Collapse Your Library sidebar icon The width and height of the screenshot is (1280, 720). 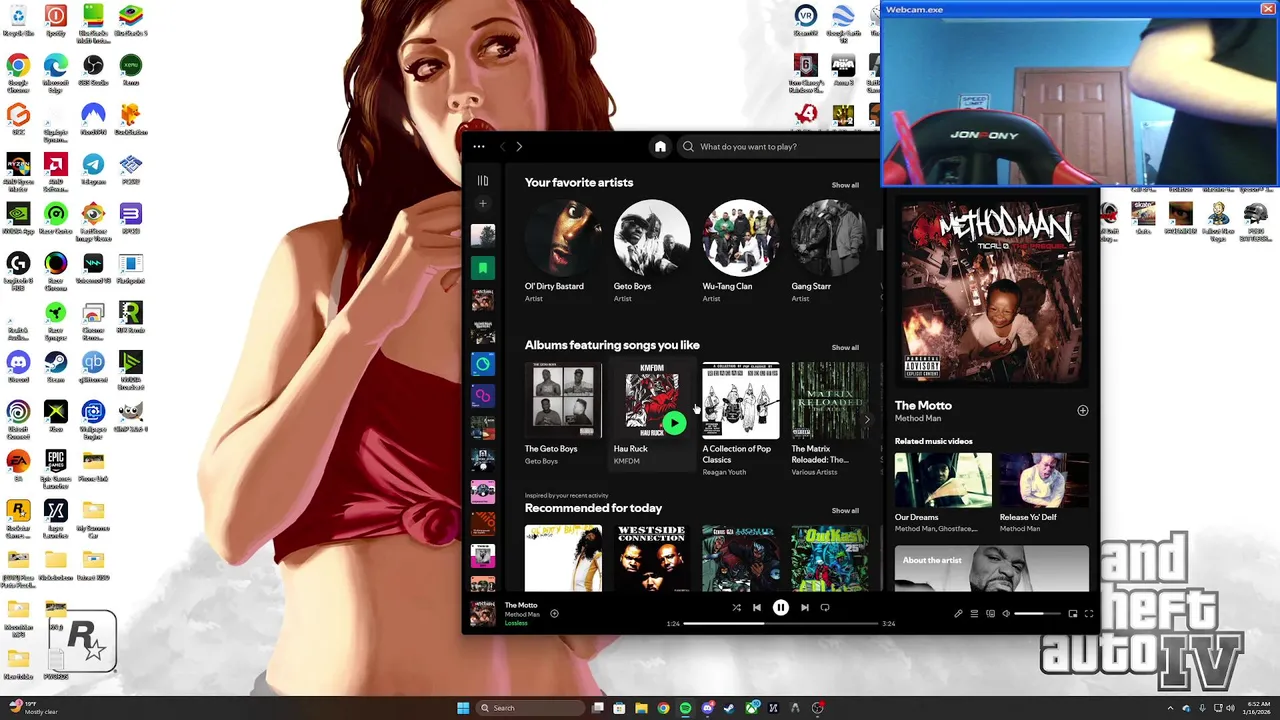[483, 181]
